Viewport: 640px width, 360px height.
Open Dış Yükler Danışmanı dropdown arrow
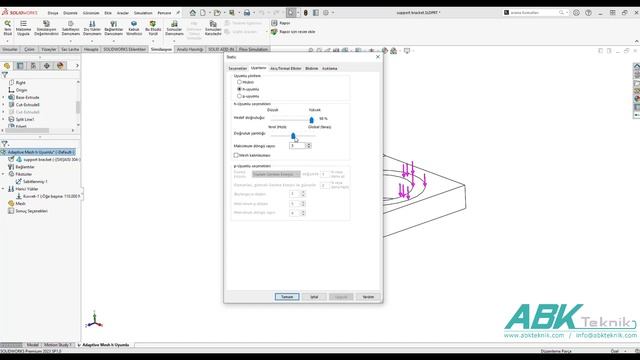click(x=92, y=41)
